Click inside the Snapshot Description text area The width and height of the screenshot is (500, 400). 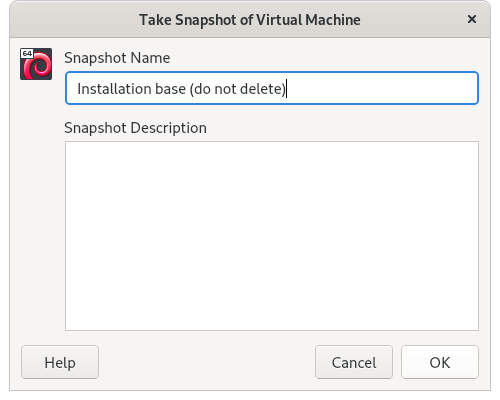coord(272,236)
